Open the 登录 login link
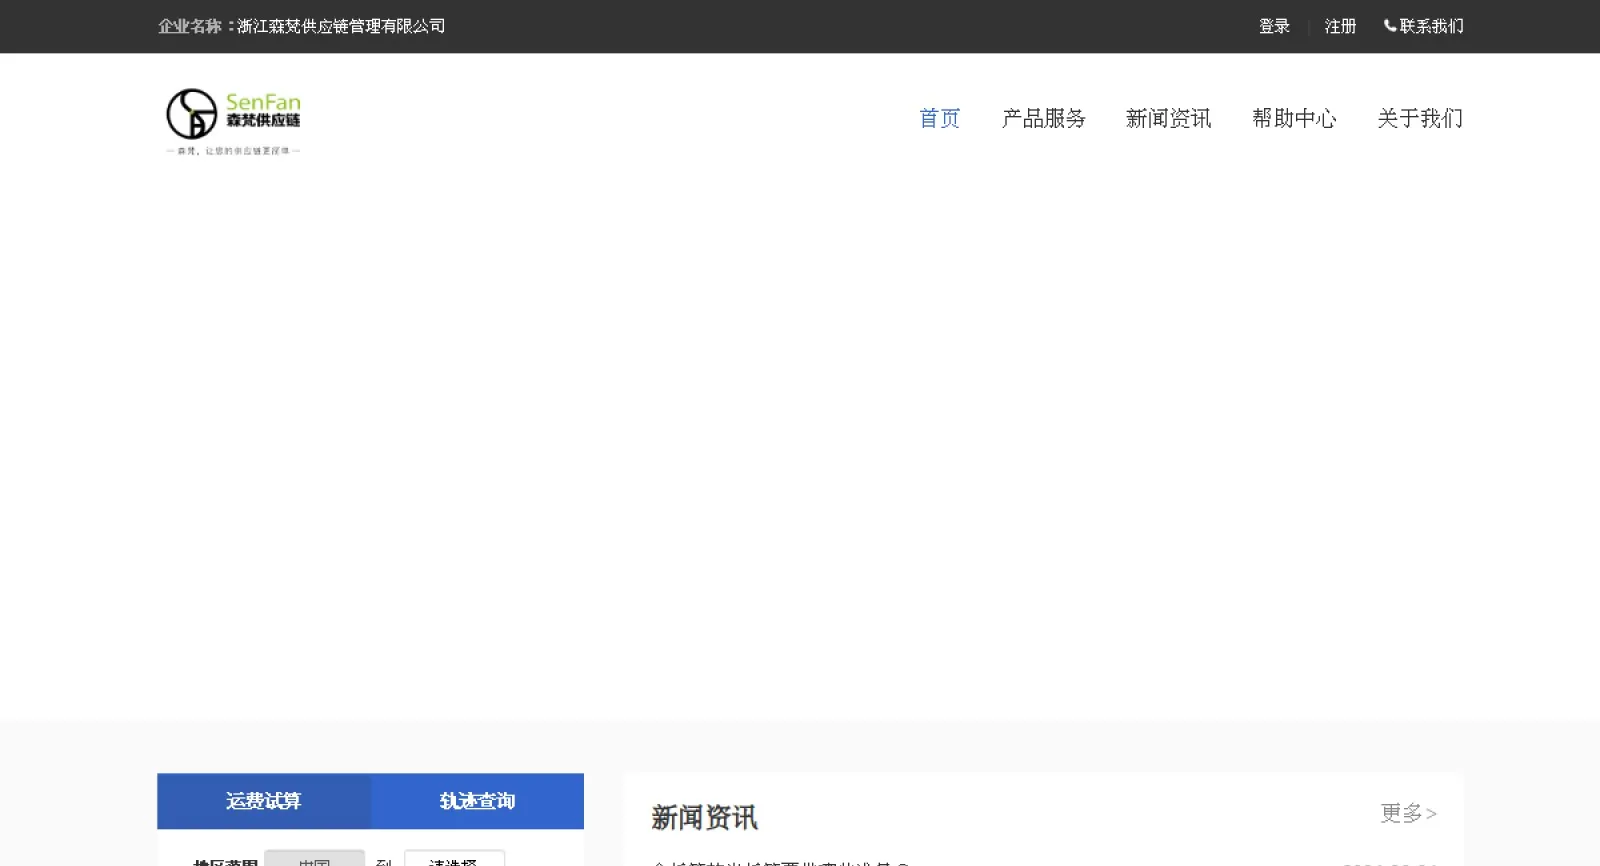 (x=1274, y=26)
